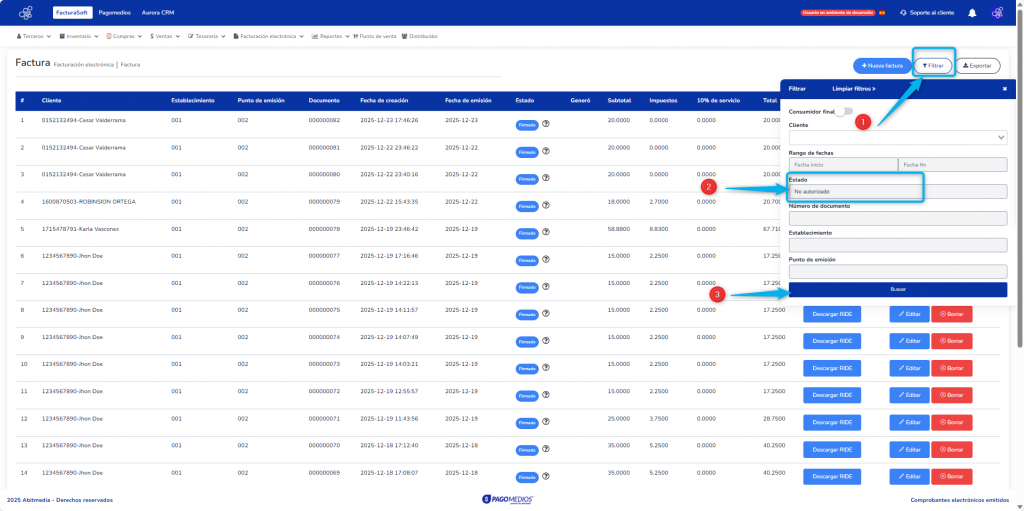1024x511 pixels.
Task: Click the notification bell icon
Action: click(971, 13)
